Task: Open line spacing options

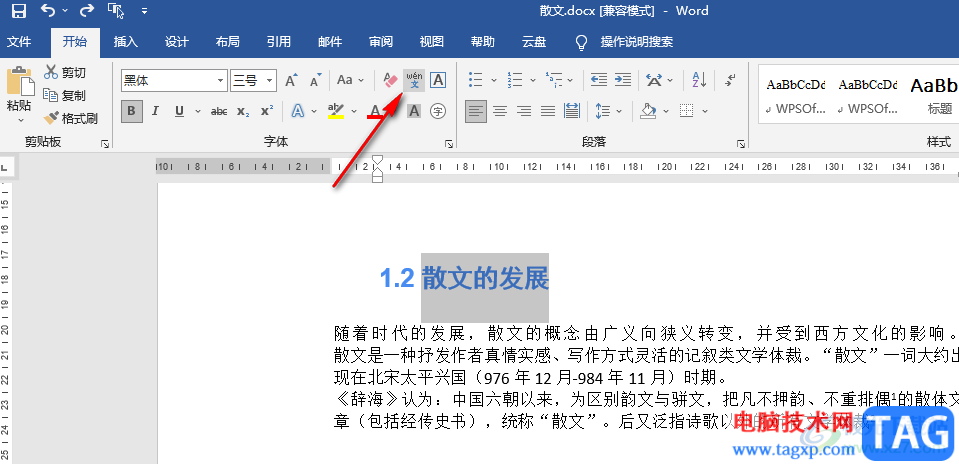Action: click(603, 111)
